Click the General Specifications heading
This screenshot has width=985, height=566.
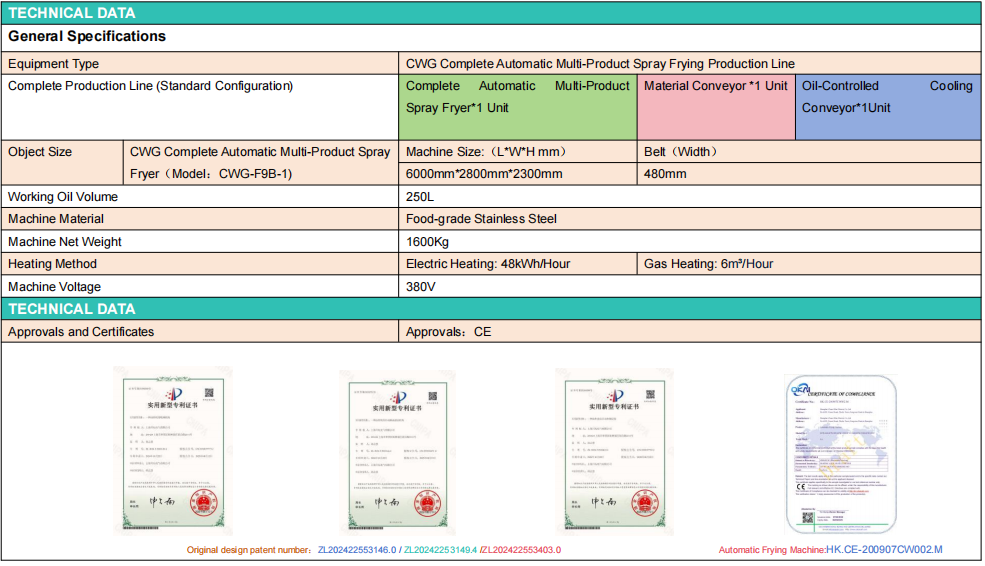tap(87, 37)
